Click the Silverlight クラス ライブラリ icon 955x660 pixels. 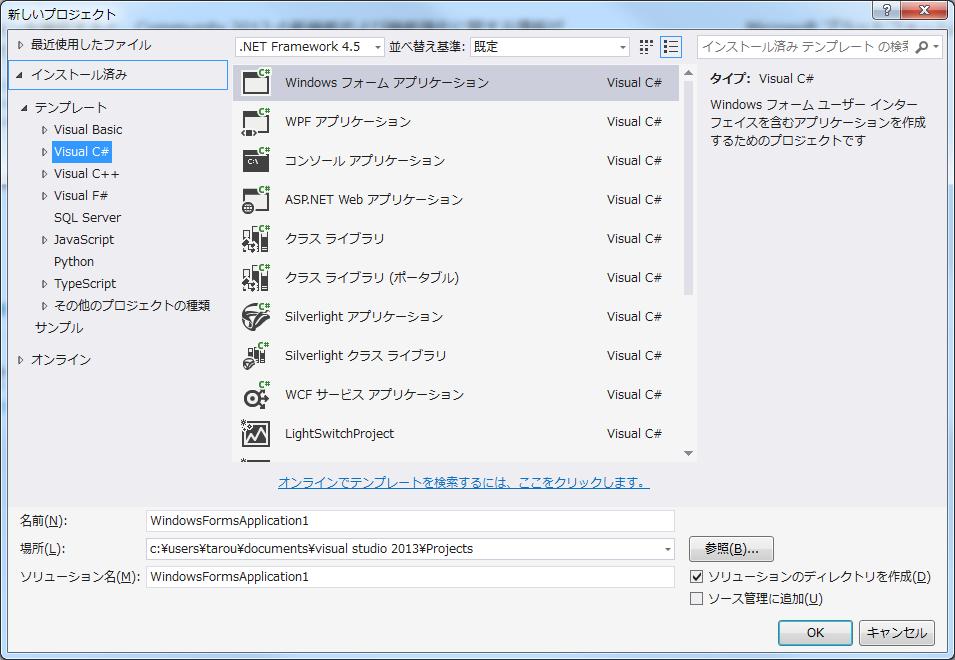point(256,355)
